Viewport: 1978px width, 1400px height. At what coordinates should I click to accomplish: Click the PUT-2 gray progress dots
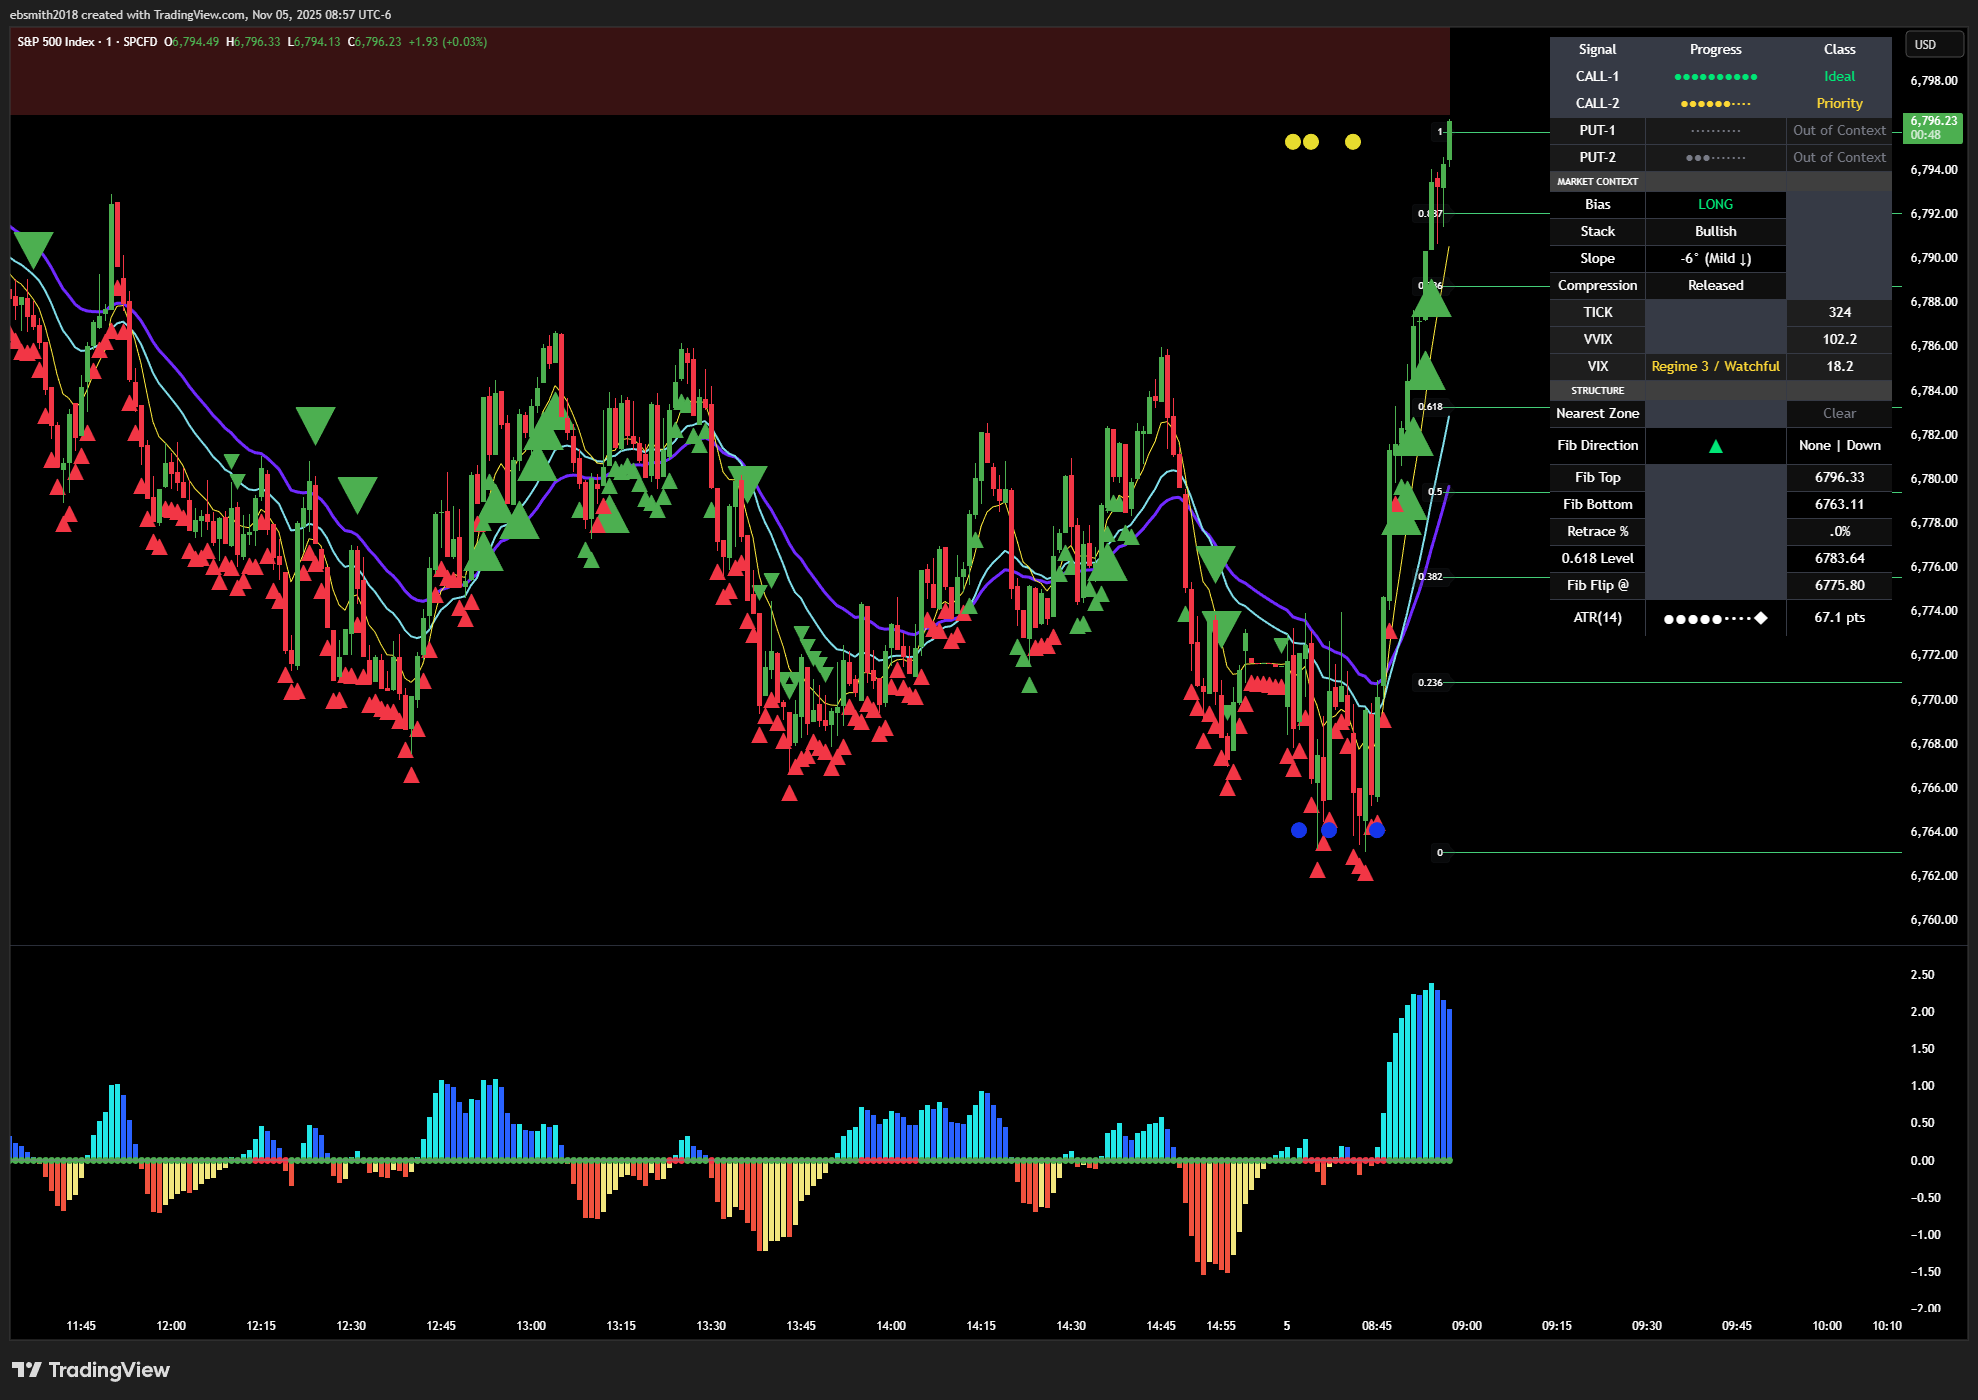(x=1715, y=158)
